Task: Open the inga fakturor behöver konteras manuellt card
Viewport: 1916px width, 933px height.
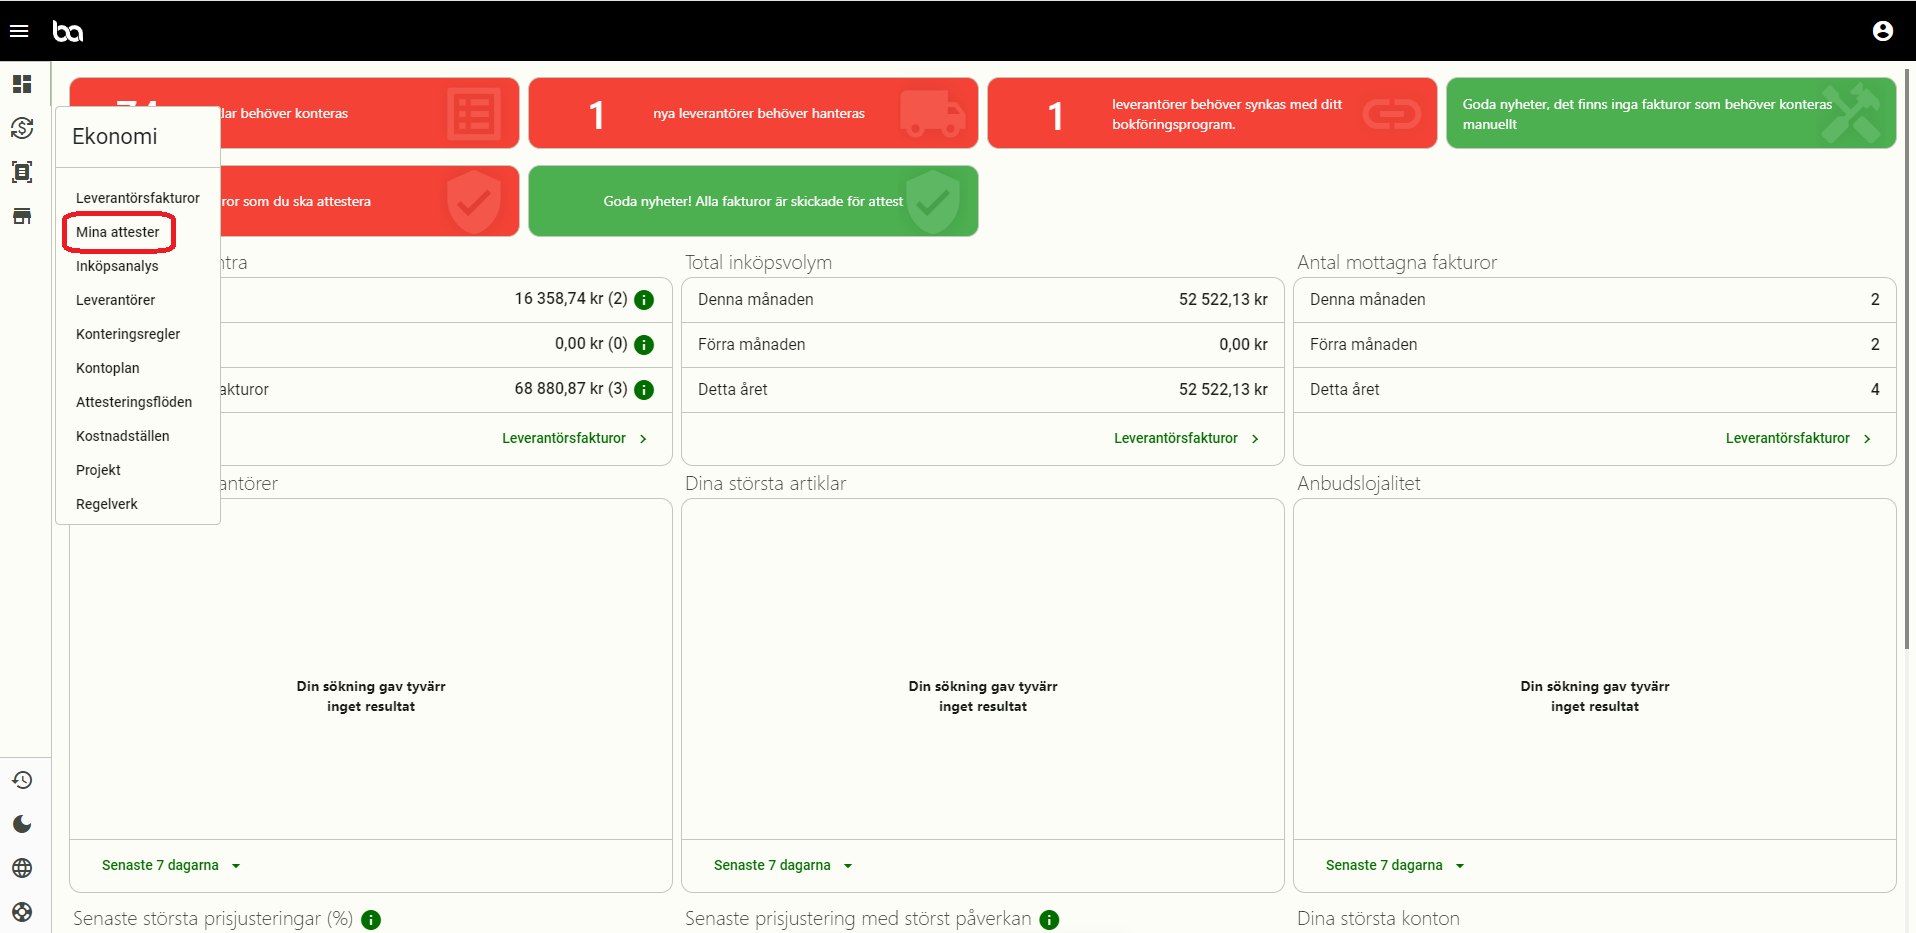Action: (x=1671, y=113)
